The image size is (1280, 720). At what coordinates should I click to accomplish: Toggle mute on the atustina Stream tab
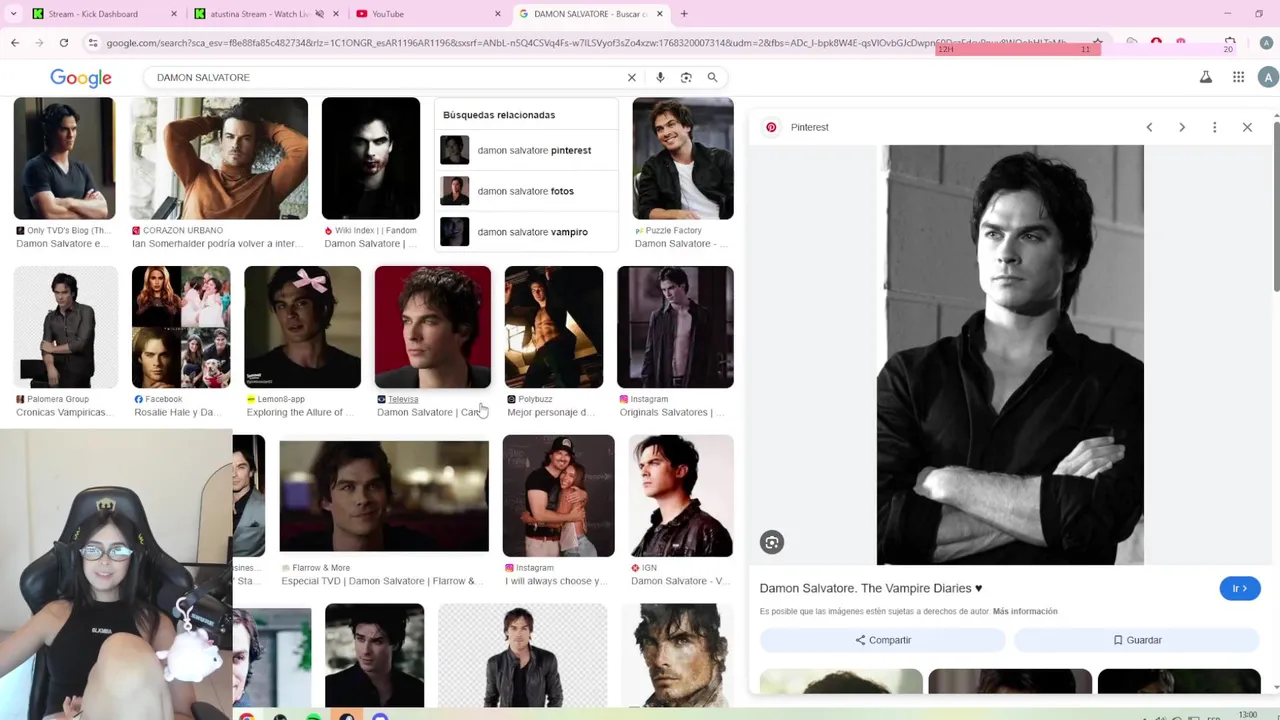click(x=320, y=14)
